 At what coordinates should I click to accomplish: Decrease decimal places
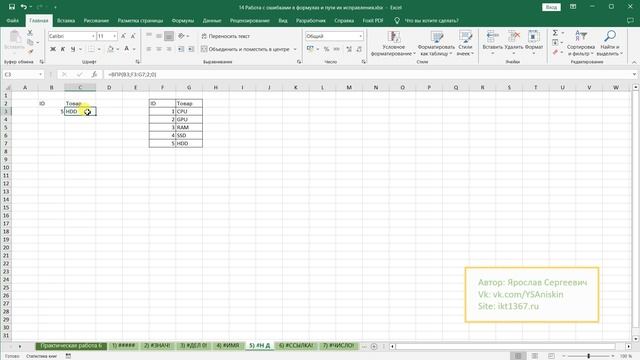(359, 49)
